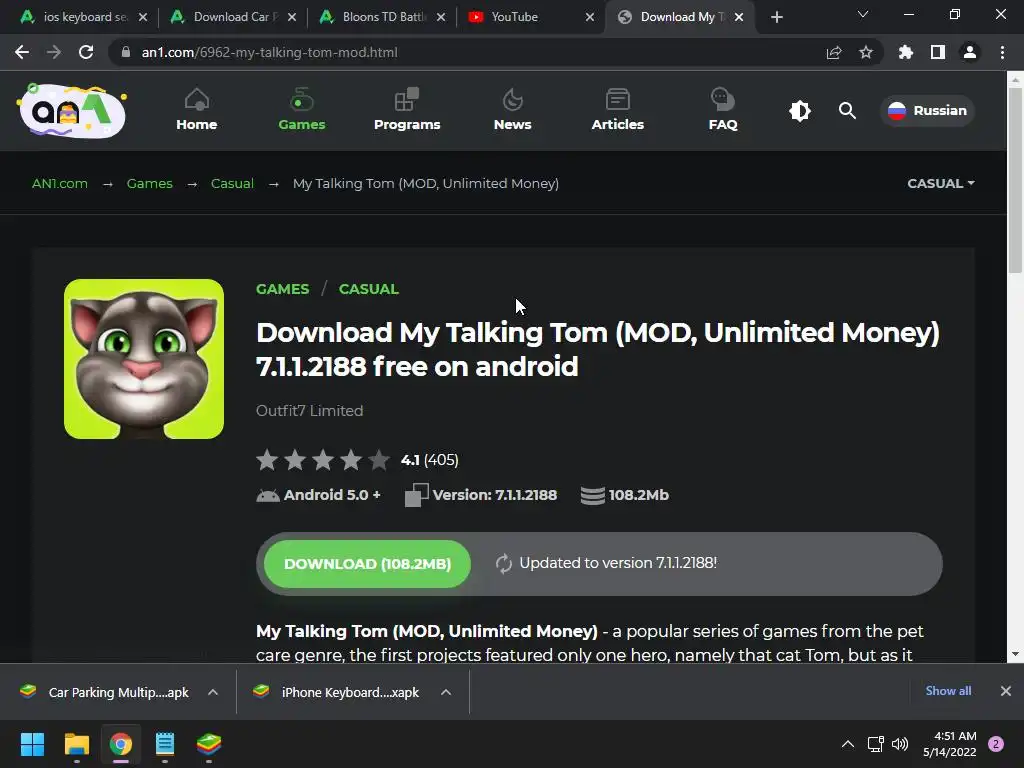Image resolution: width=1024 pixels, height=768 pixels.
Task: Follow the Games breadcrumb link
Action: click(x=150, y=184)
